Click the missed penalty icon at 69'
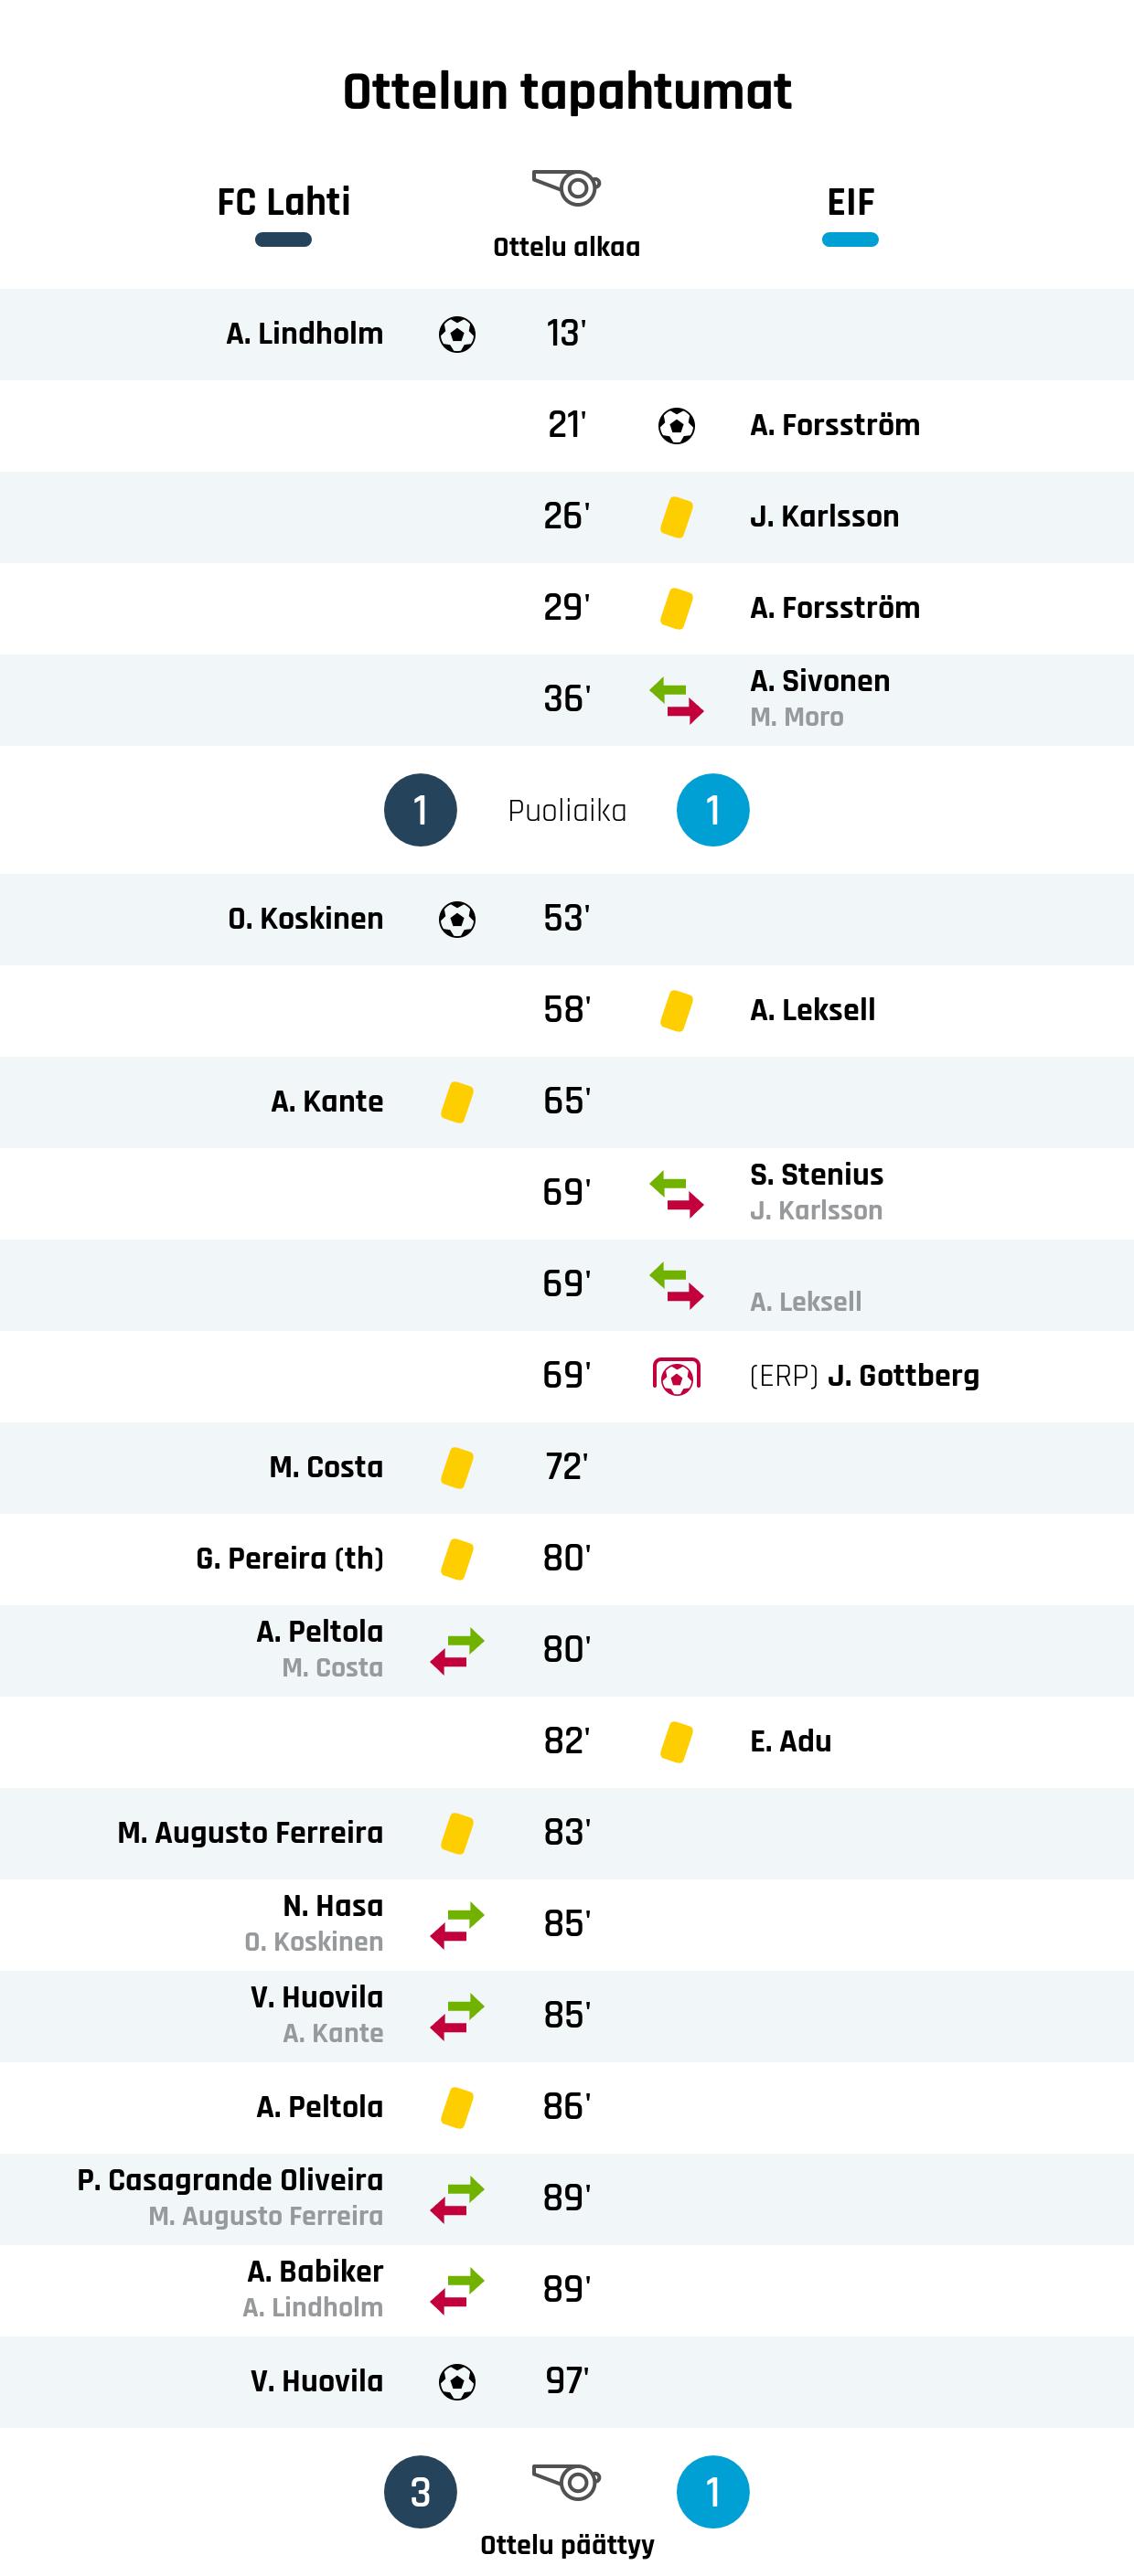 [676, 1377]
